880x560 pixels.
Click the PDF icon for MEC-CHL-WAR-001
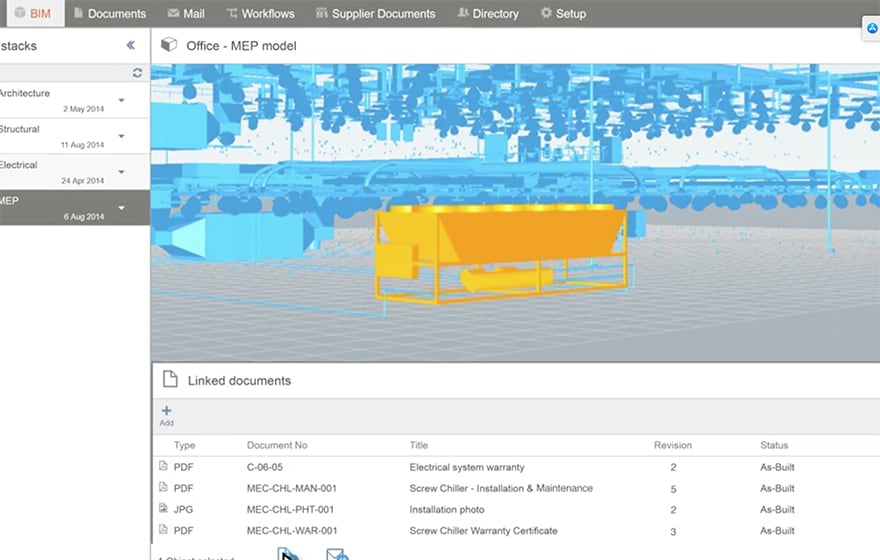pos(163,529)
